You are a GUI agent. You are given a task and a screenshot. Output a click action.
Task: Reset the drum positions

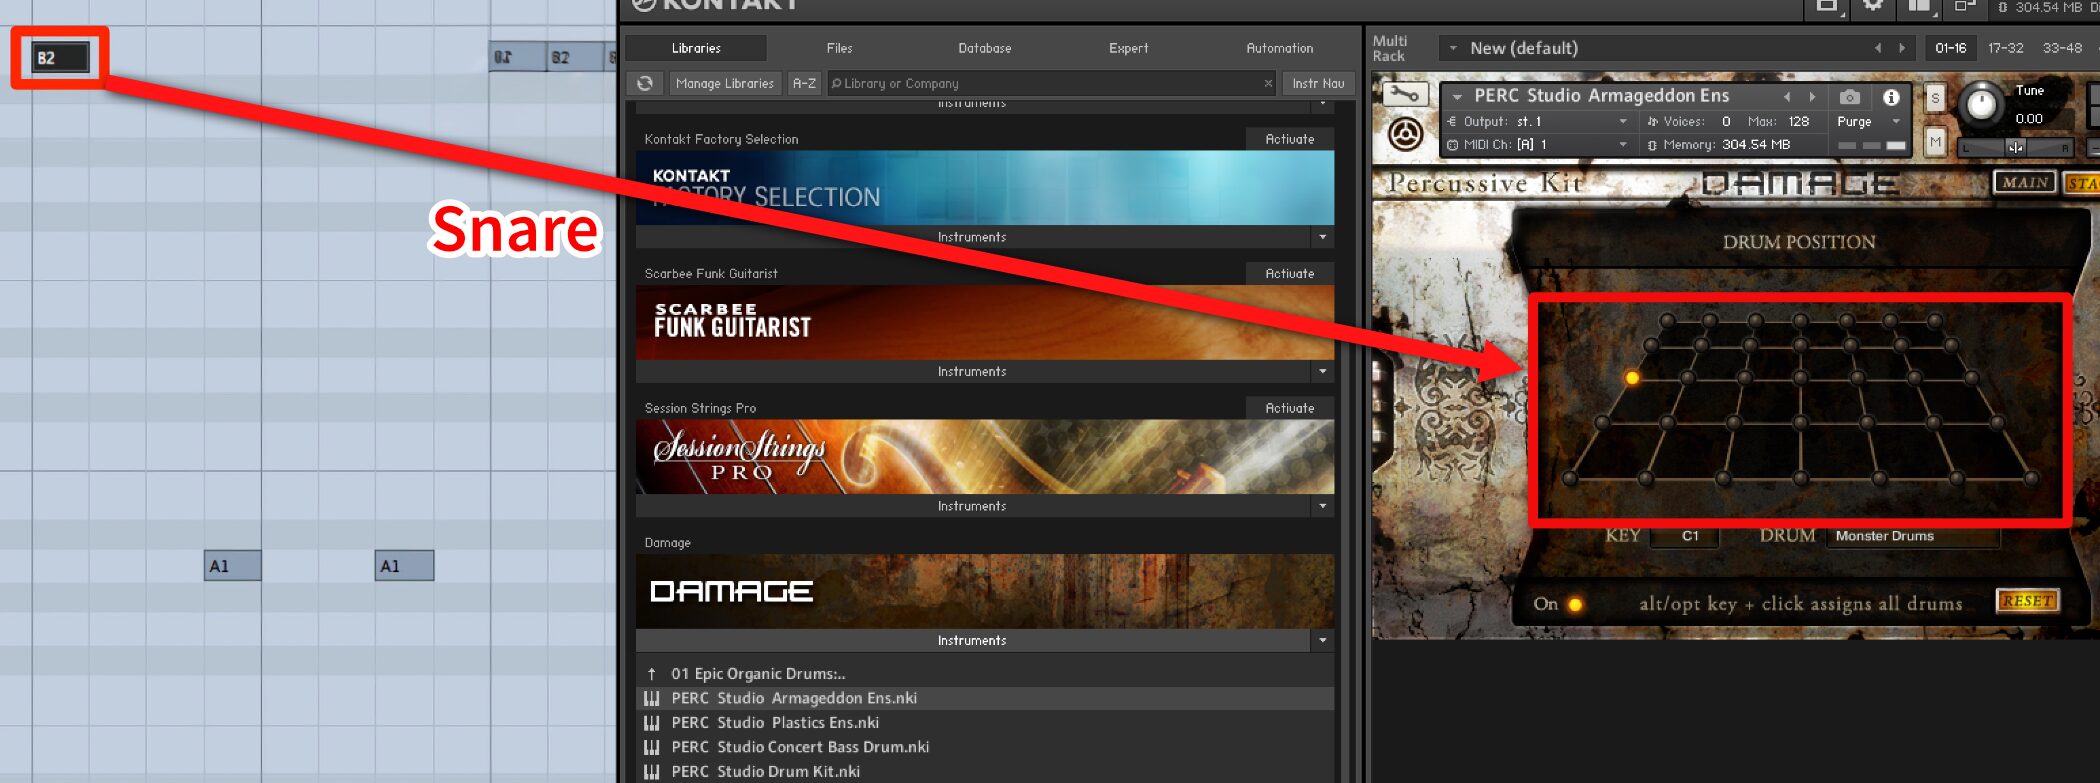(2027, 601)
